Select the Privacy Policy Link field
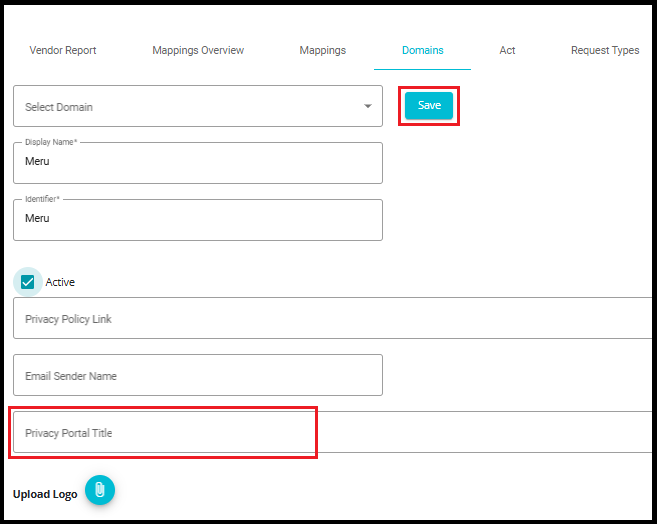657x524 pixels. 333,318
